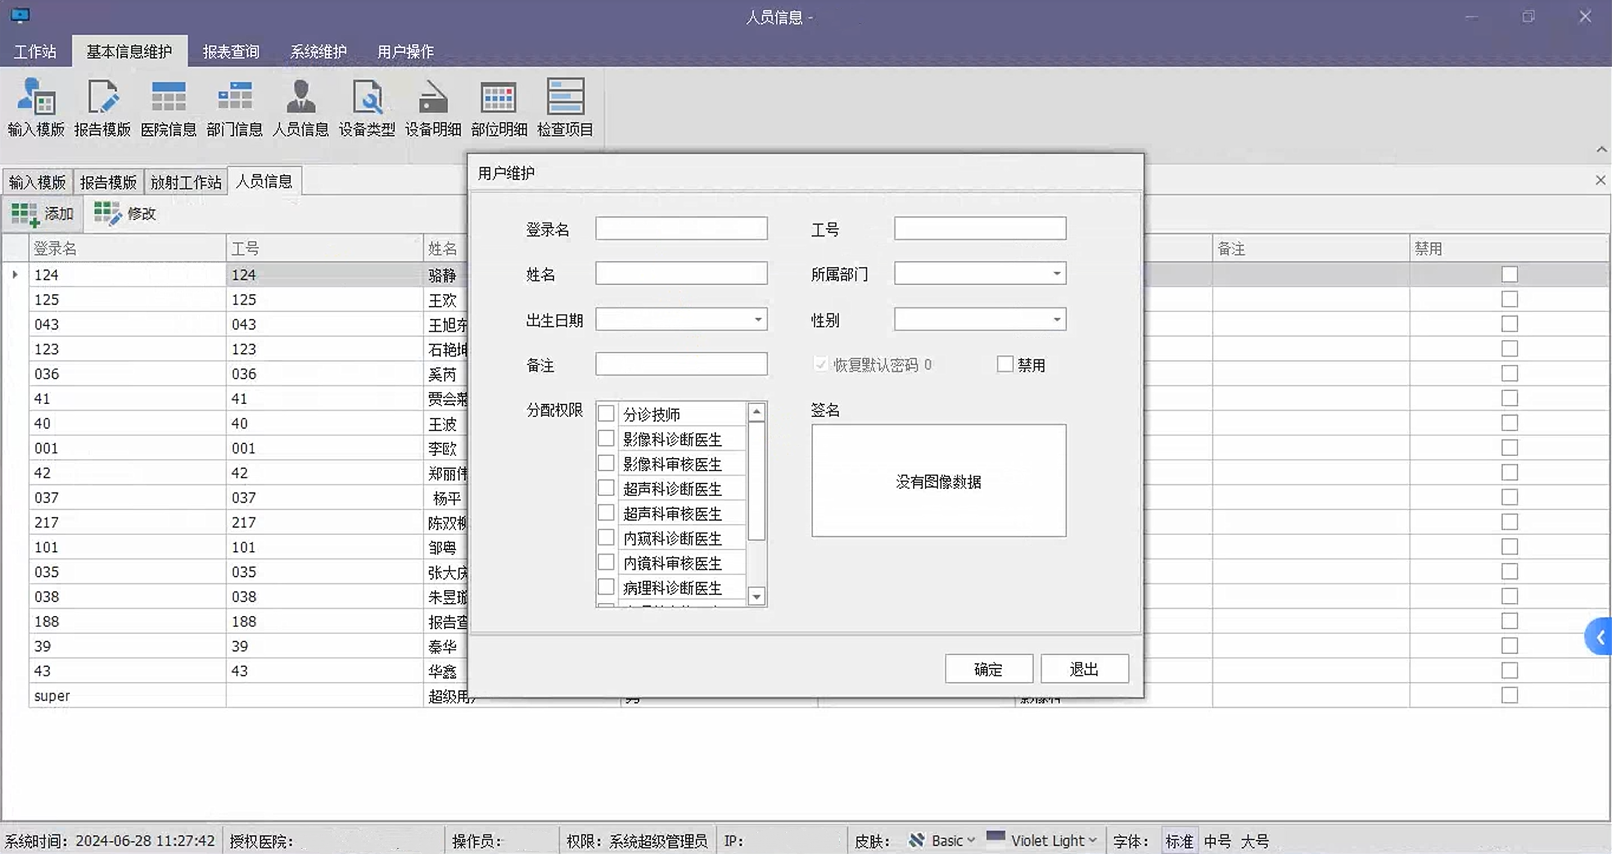
Task: Click the blue side panel arrow handle
Action: (x=1599, y=637)
